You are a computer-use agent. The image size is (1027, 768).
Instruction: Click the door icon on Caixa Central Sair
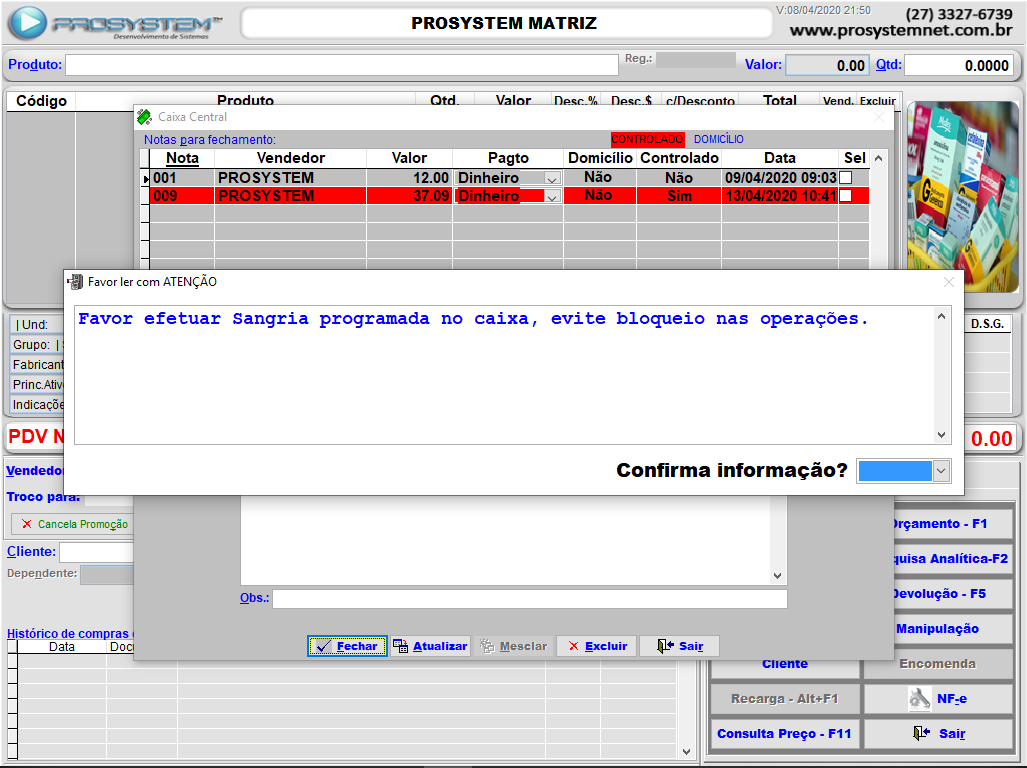click(665, 646)
